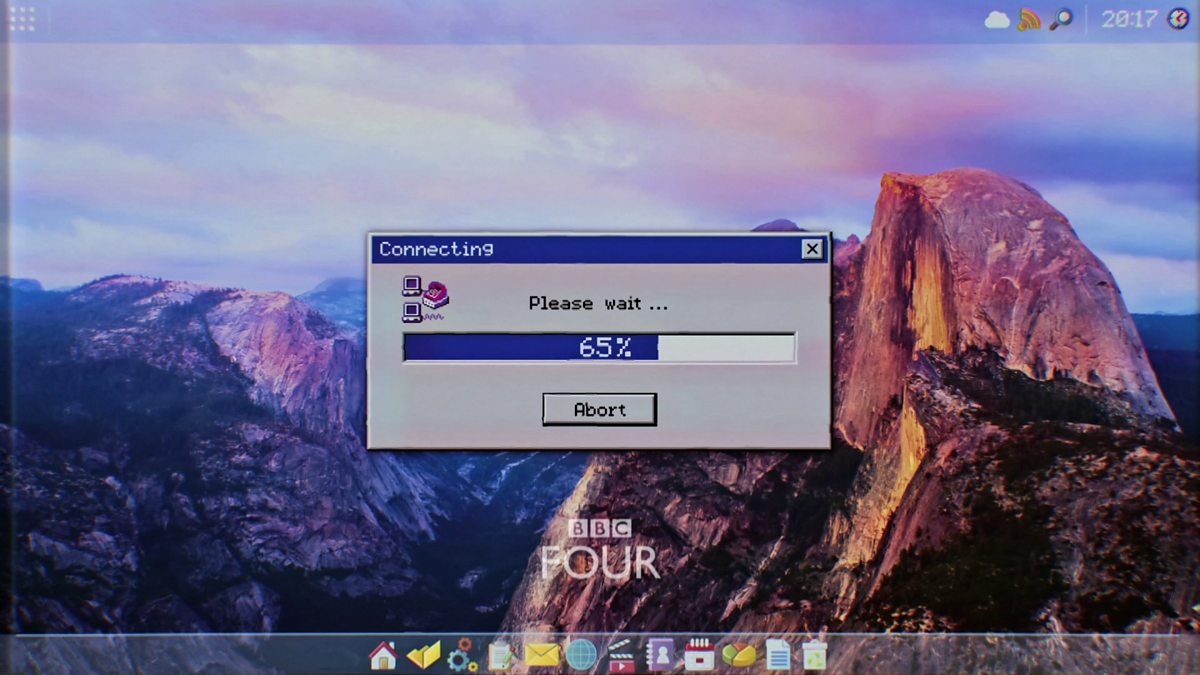Launch the globe web browser icon
This screenshot has height=675, width=1200.
[581, 655]
